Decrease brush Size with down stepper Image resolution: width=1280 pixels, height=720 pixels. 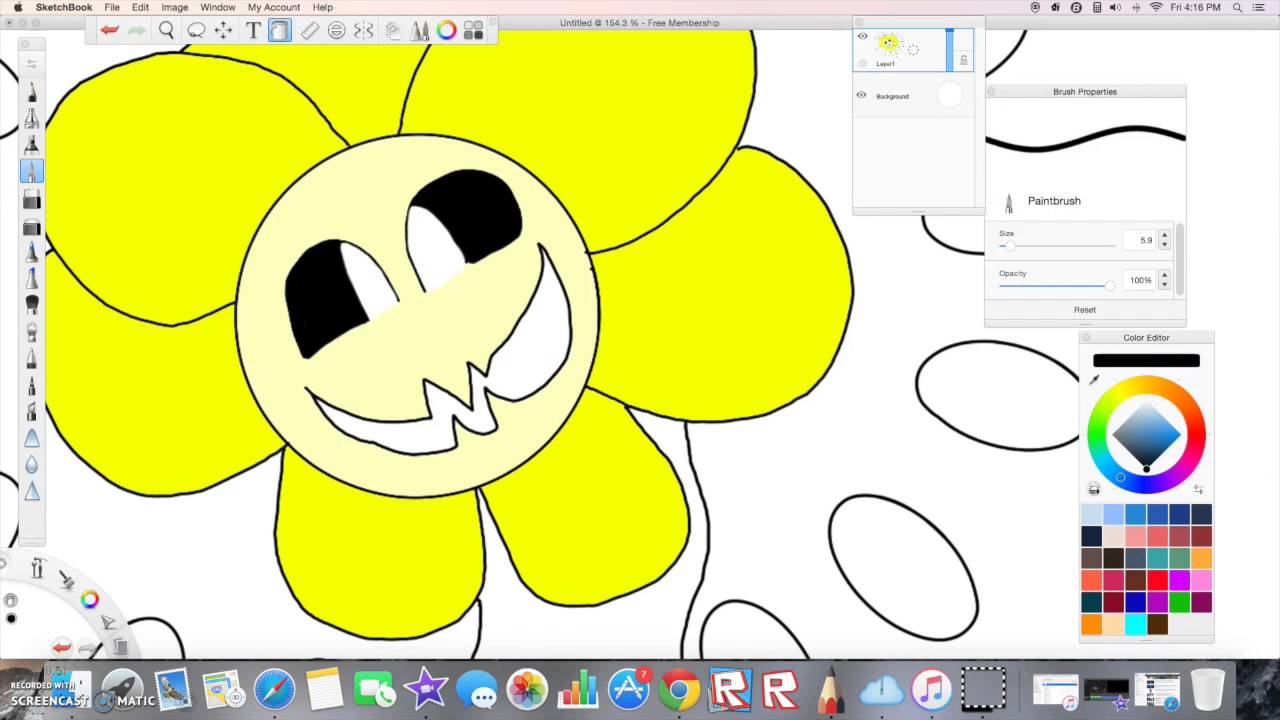(x=1164, y=244)
